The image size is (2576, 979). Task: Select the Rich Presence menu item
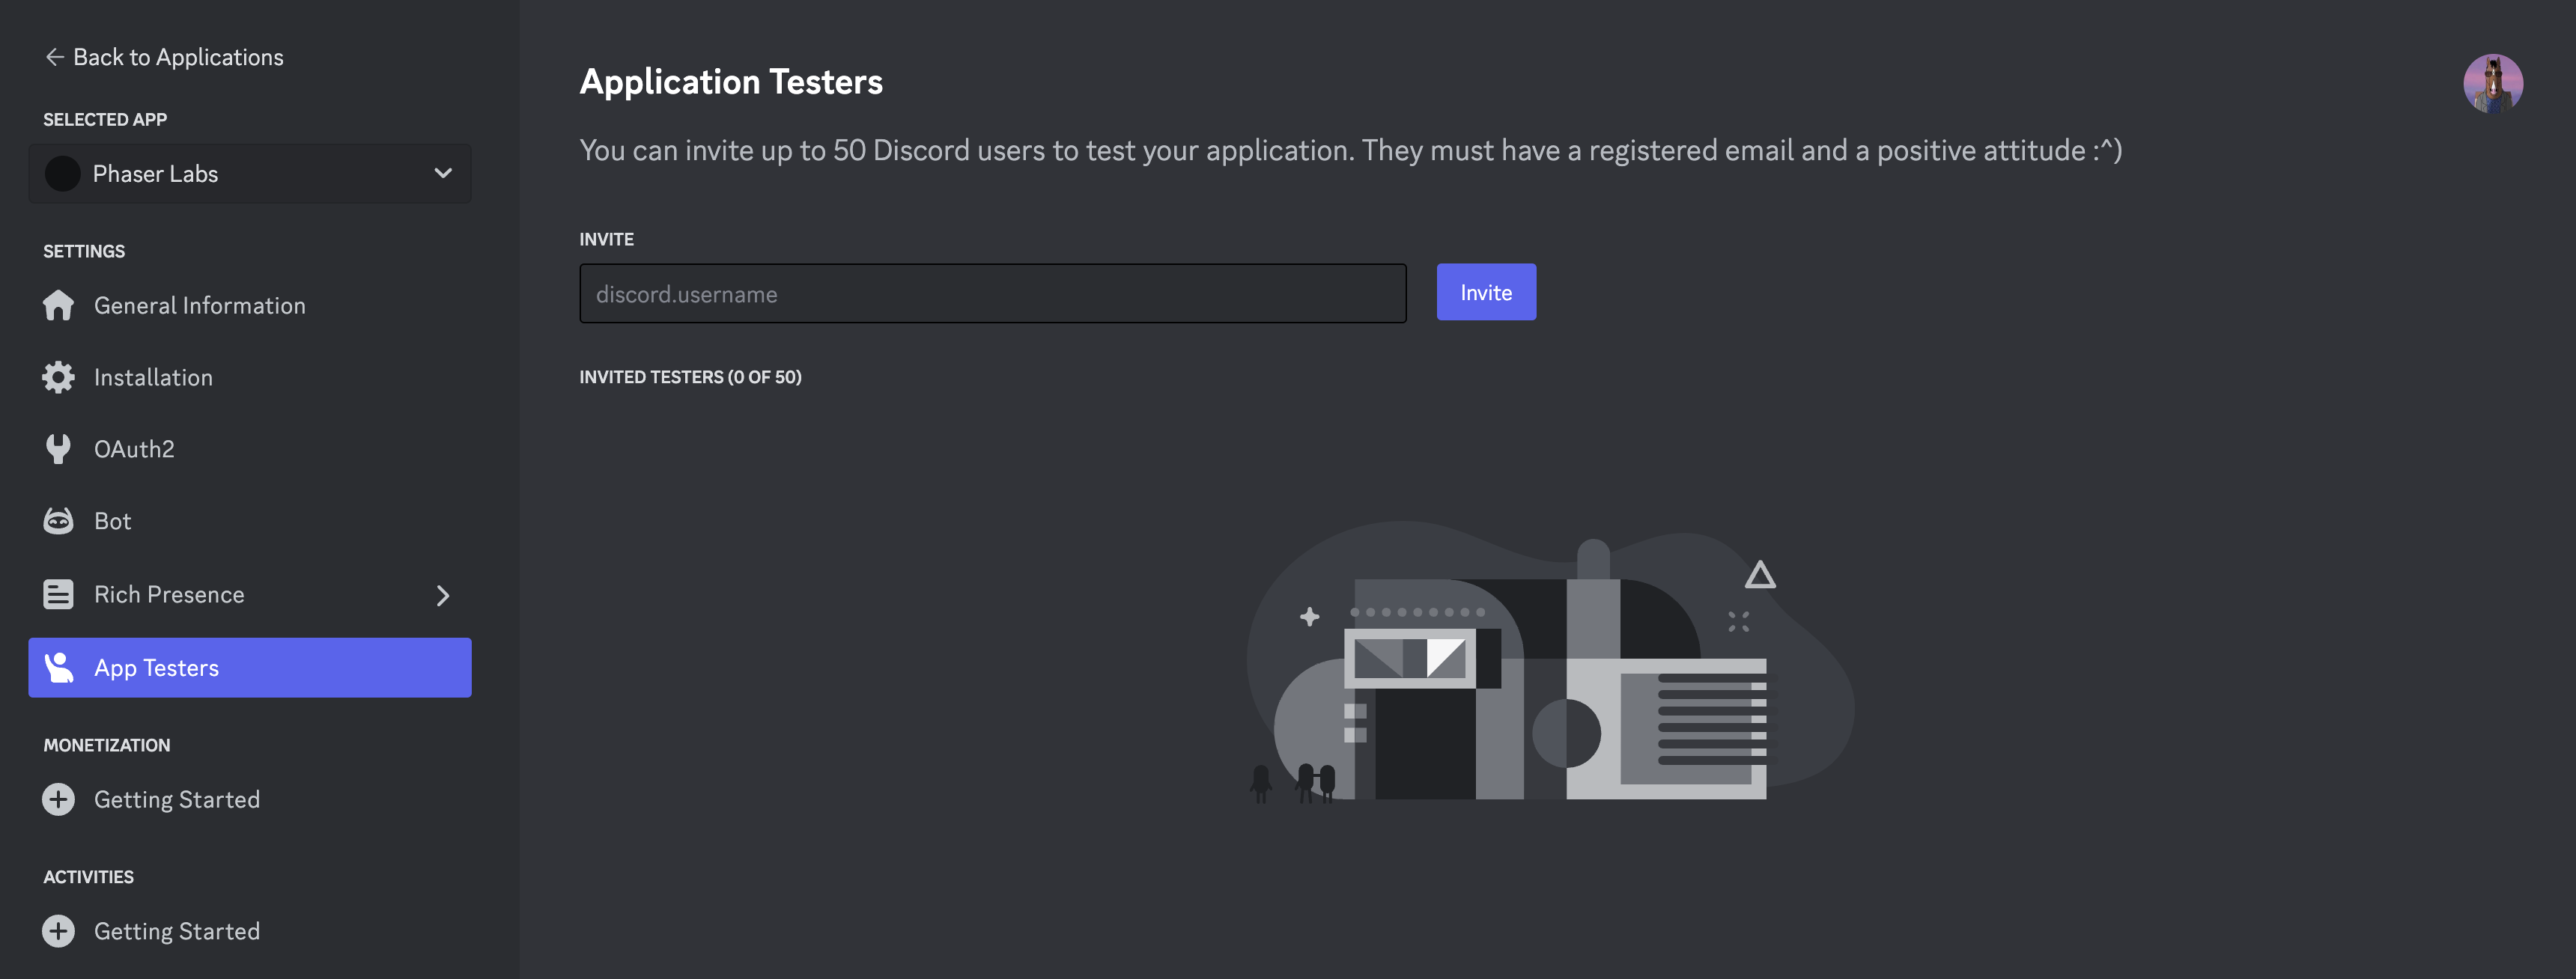pos(250,594)
